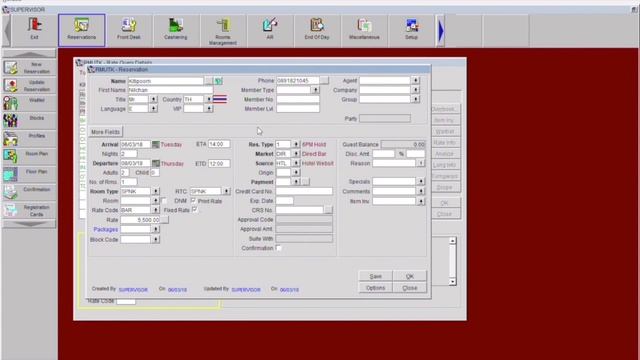Expand the Res. Type dropdown
This screenshot has width=640, height=360.
click(x=296, y=144)
